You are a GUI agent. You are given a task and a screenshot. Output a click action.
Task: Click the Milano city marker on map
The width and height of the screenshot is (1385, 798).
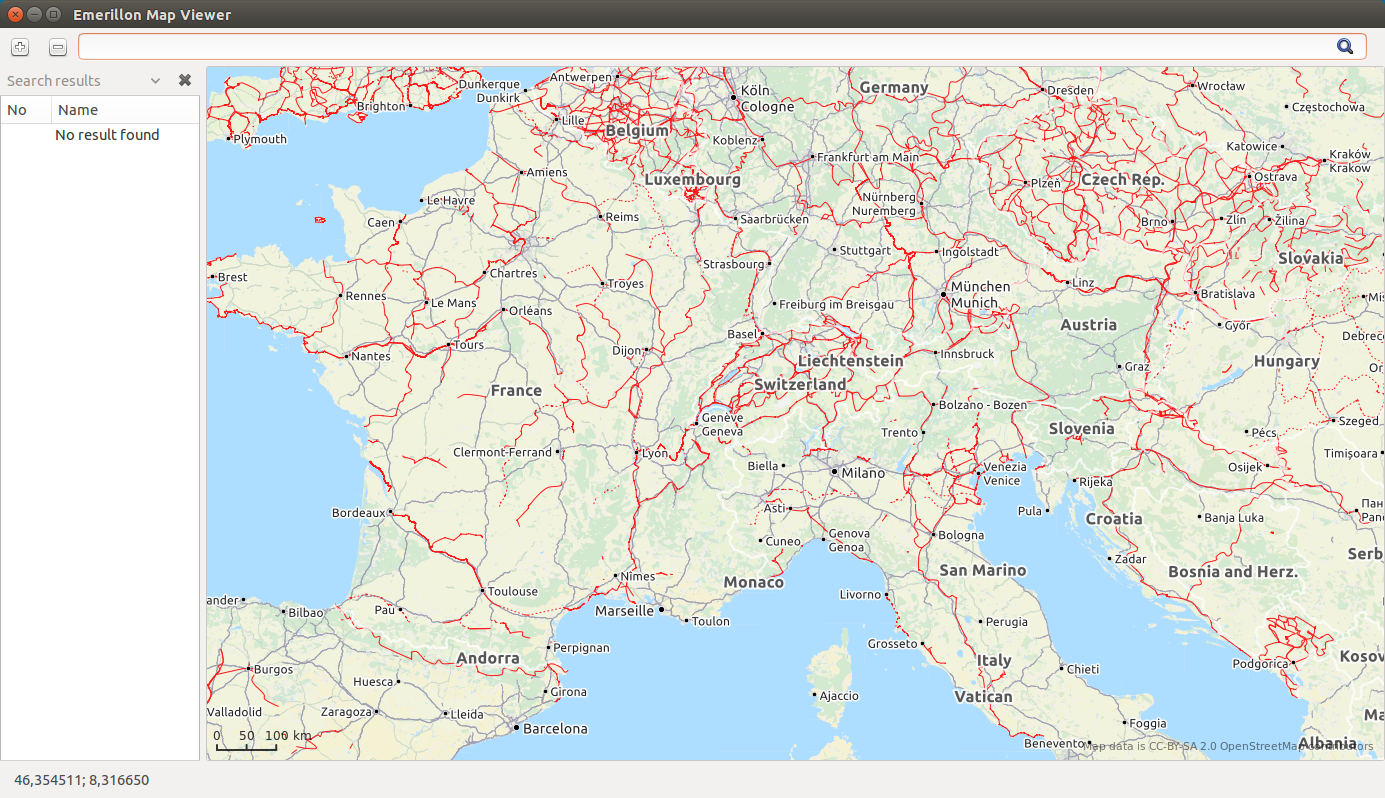point(835,470)
